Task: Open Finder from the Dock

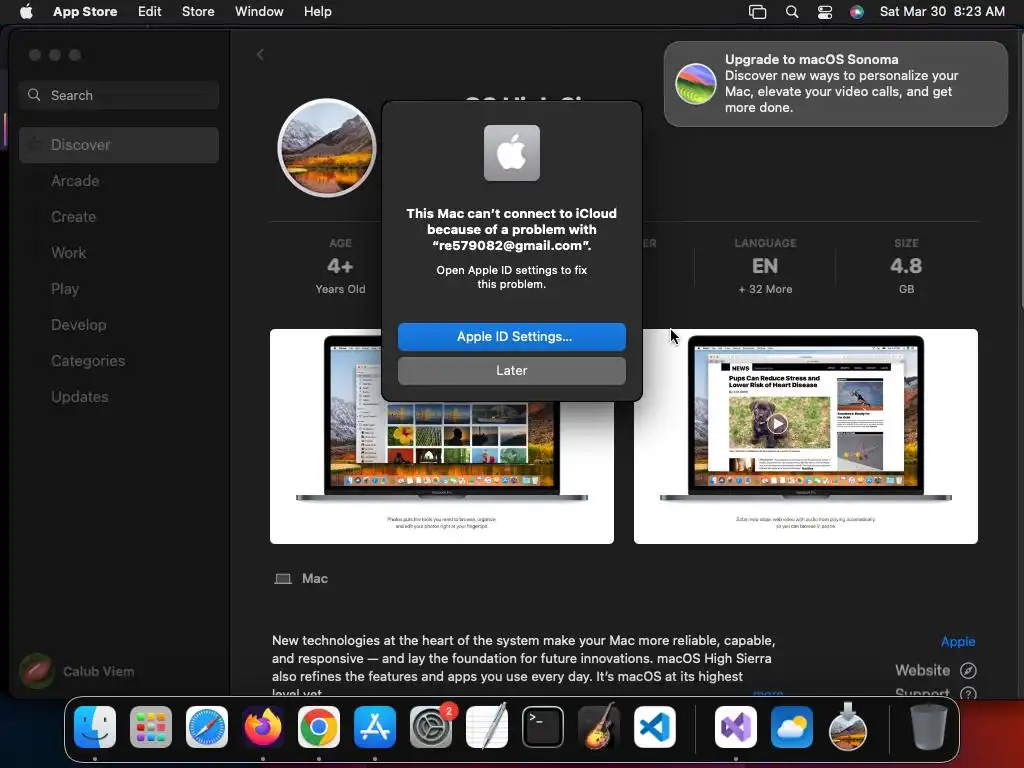Action: 95,727
